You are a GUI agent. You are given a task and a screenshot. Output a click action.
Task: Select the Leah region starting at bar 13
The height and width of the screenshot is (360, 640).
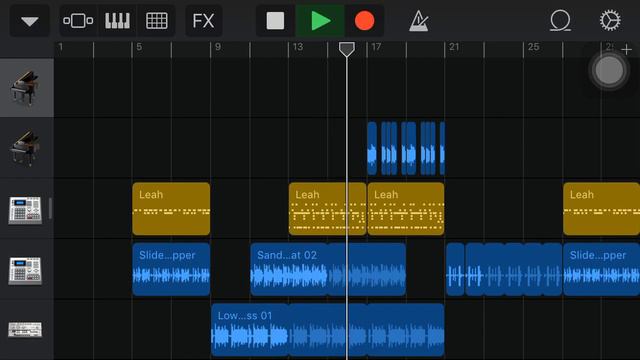(x=327, y=209)
